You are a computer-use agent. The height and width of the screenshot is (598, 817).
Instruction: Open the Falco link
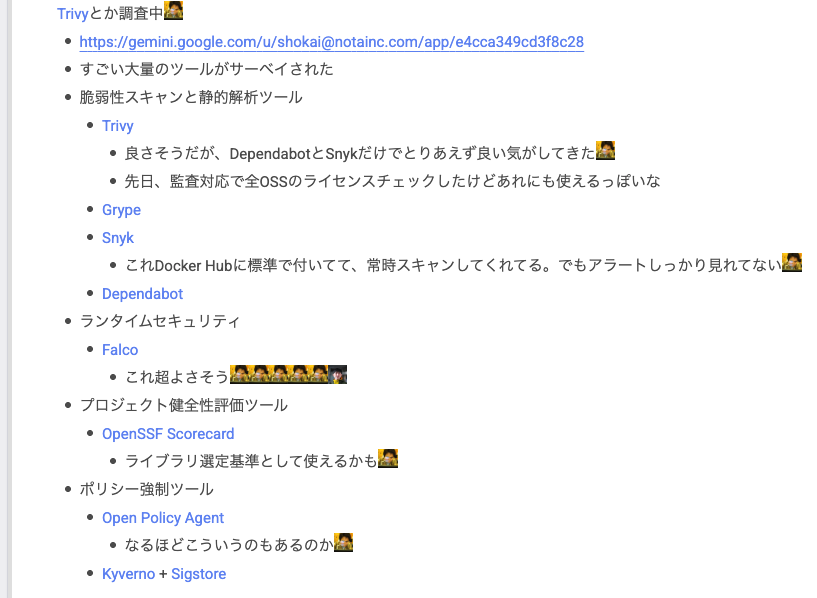pos(120,350)
